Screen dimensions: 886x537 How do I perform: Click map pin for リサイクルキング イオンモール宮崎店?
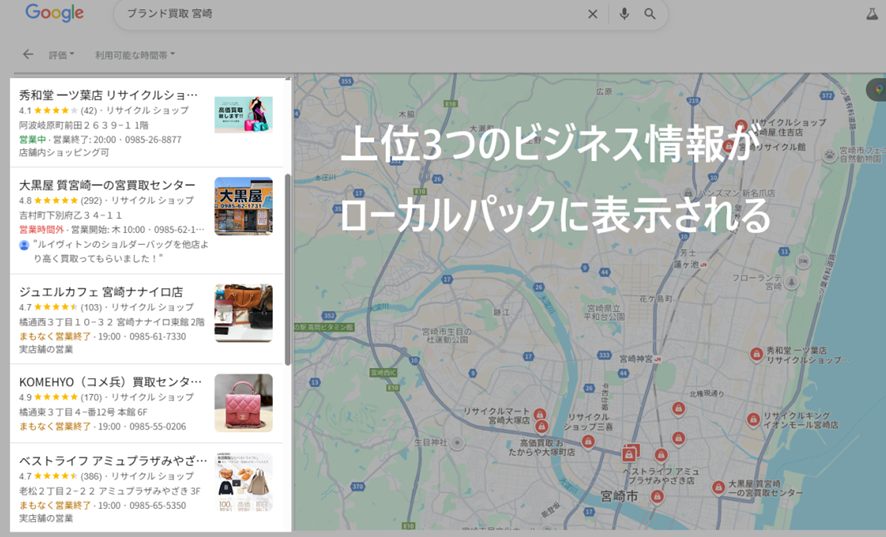pos(753,419)
